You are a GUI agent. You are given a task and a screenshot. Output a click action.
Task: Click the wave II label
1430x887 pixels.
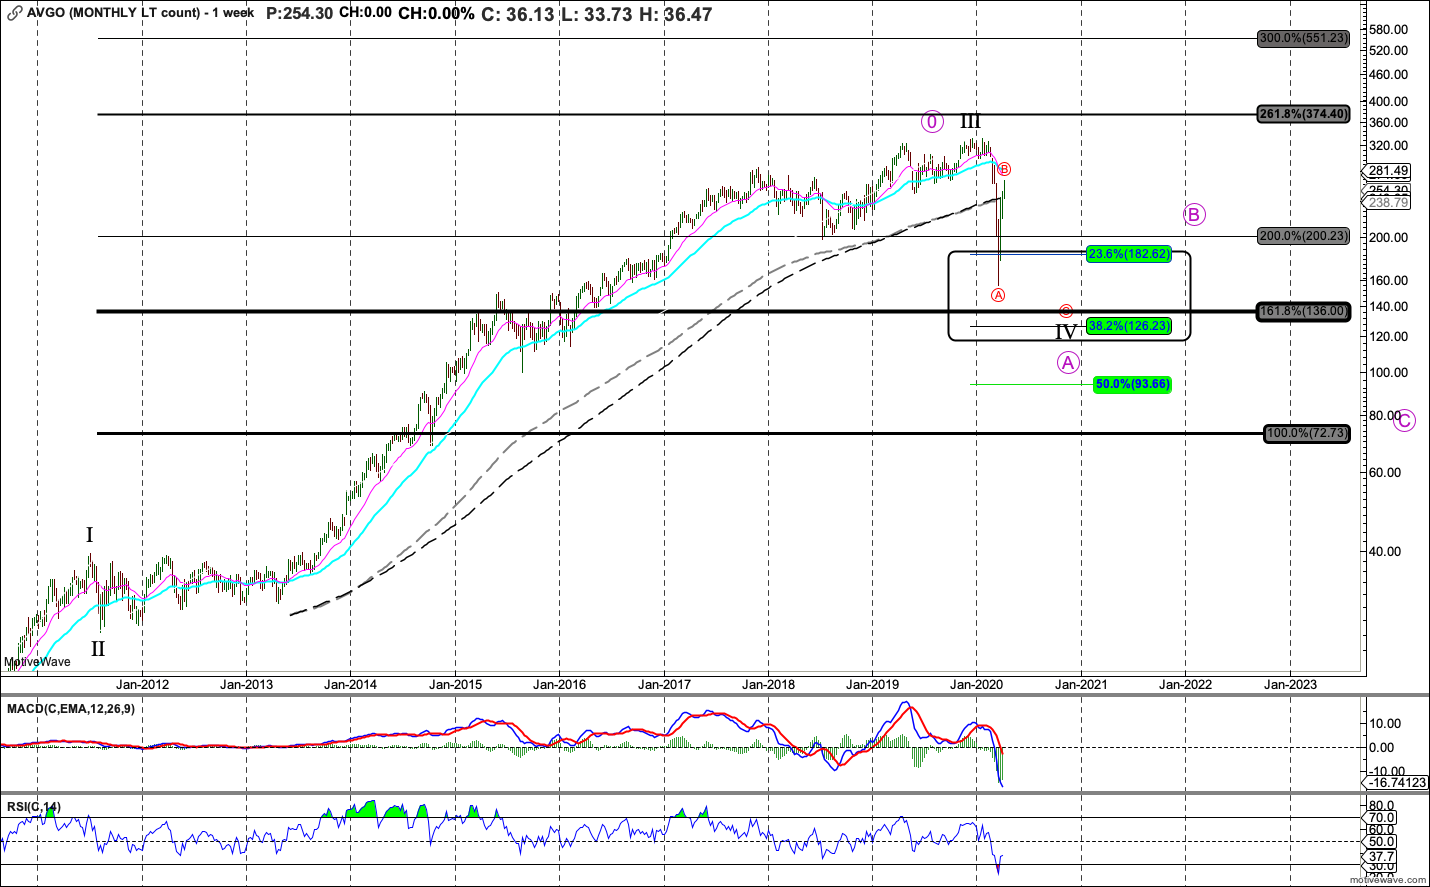(98, 649)
